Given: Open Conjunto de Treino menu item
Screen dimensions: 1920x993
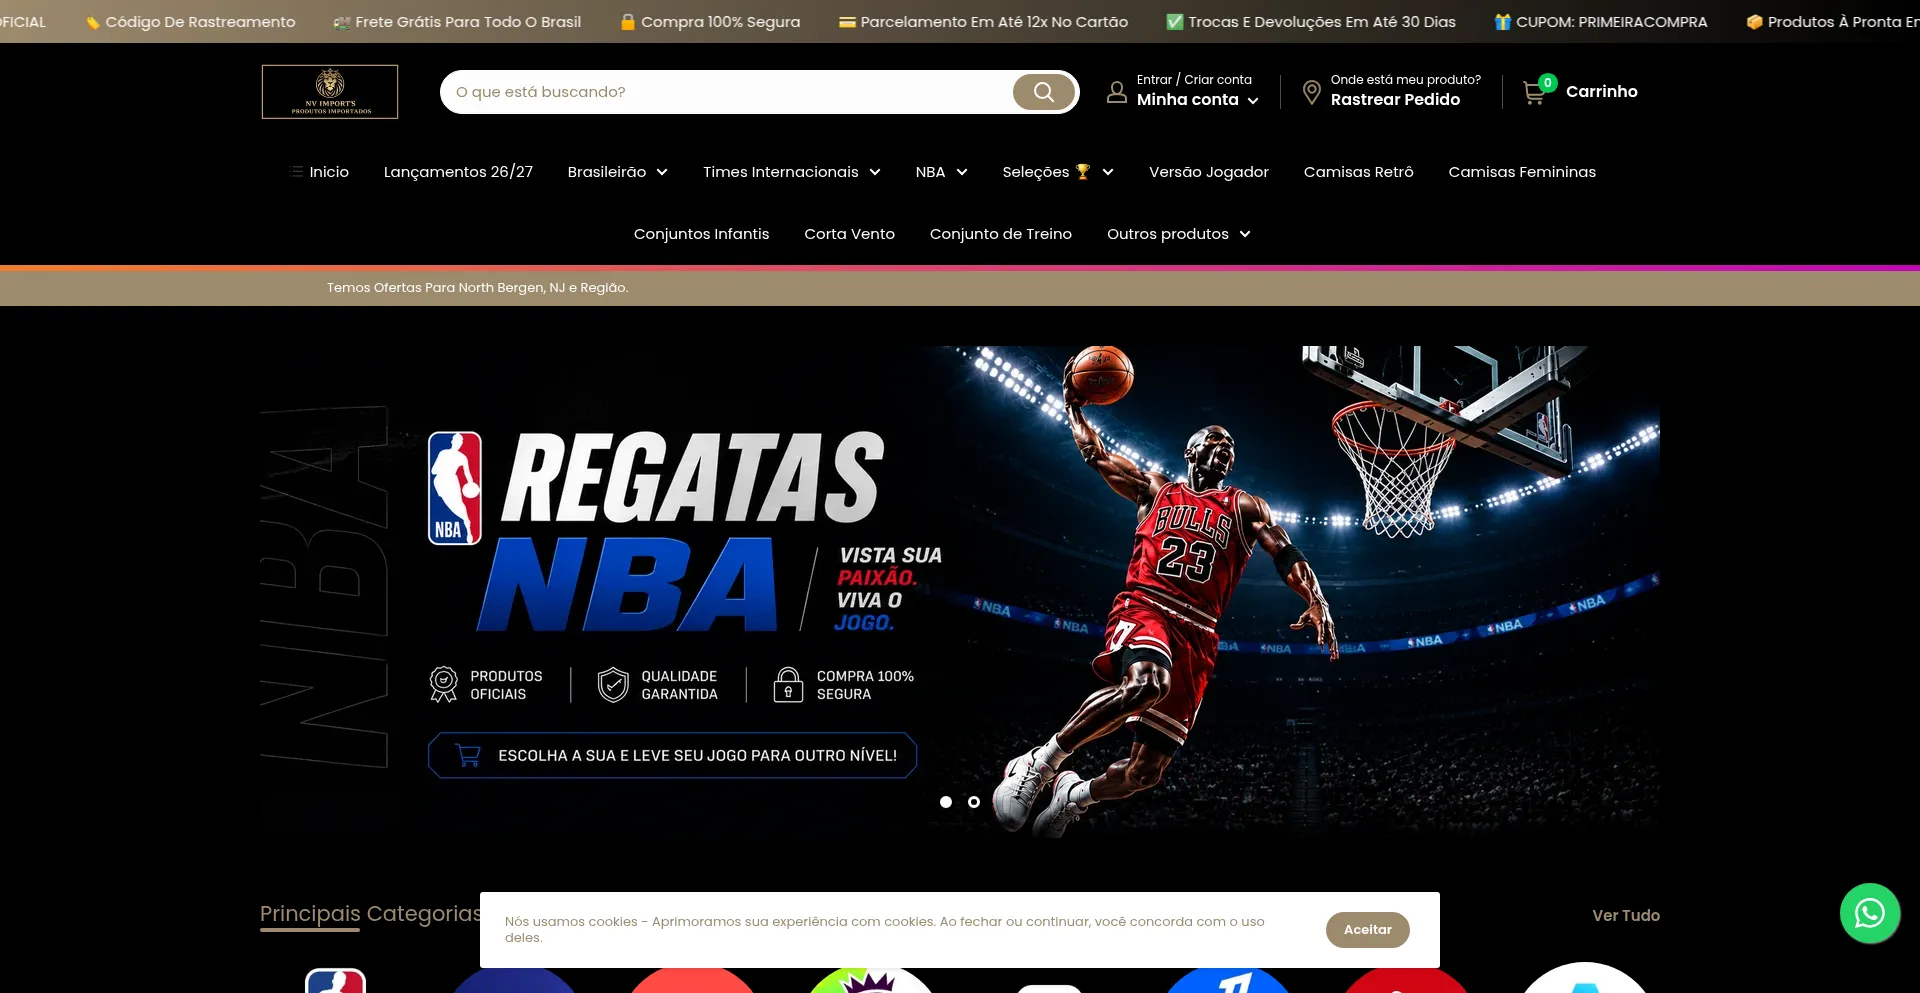Looking at the screenshot, I should [1001, 234].
